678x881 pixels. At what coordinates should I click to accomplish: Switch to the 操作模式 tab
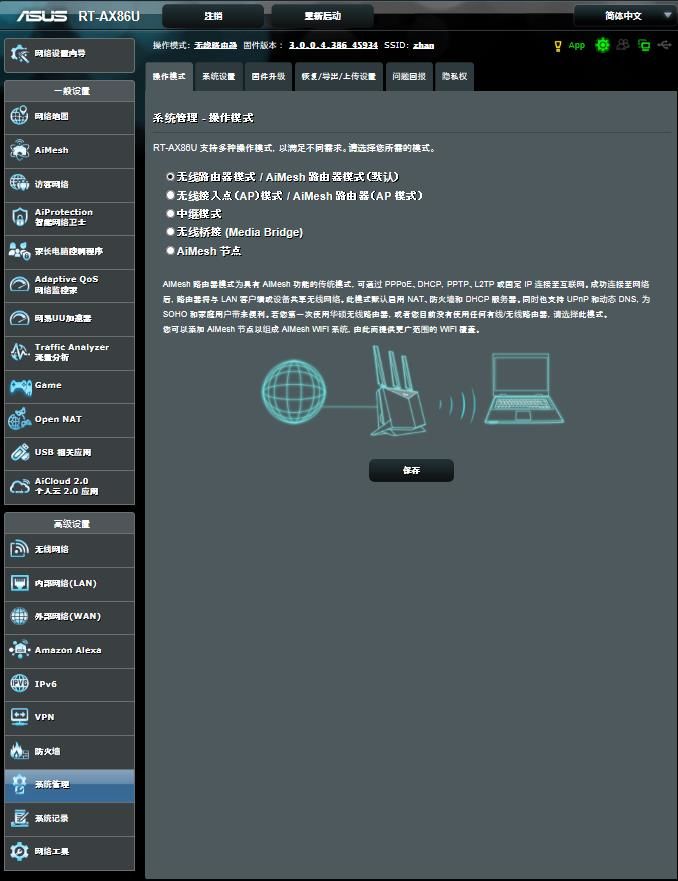click(169, 76)
